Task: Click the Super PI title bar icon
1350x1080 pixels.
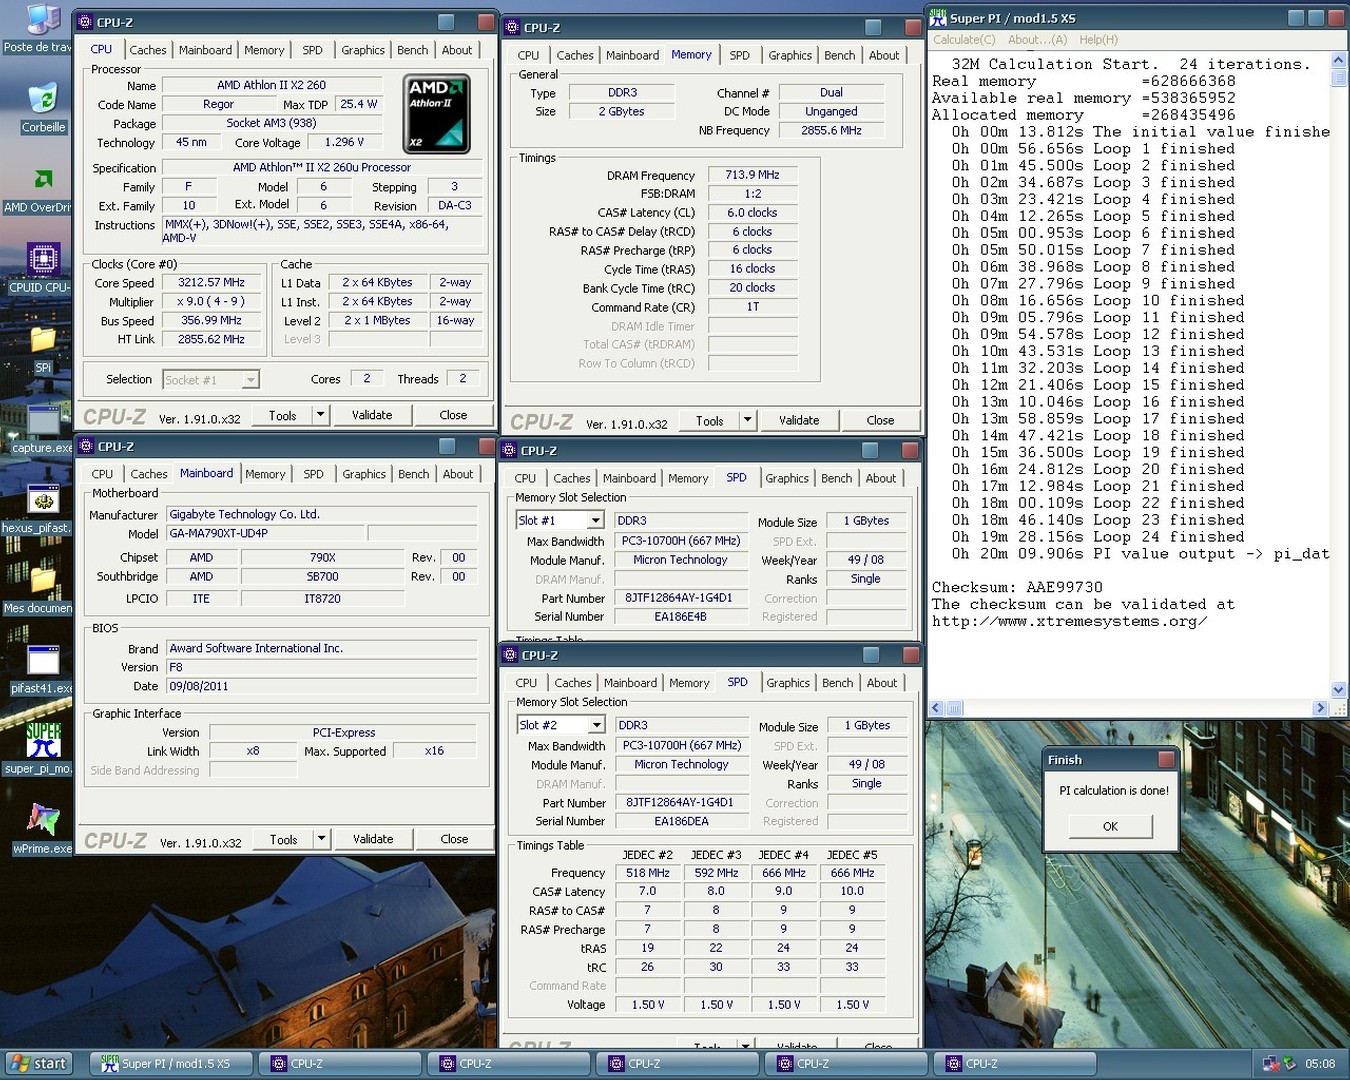Action: [938, 18]
